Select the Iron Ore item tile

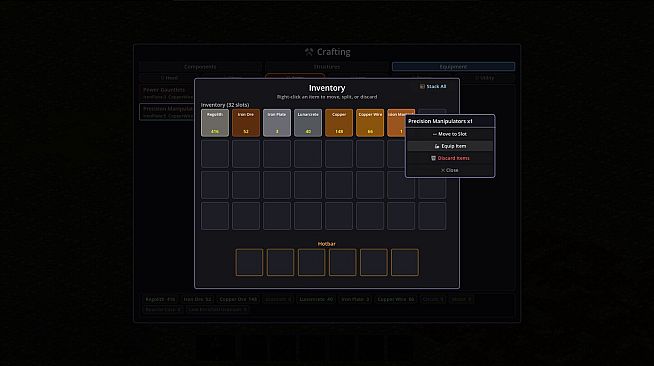[x=246, y=123]
